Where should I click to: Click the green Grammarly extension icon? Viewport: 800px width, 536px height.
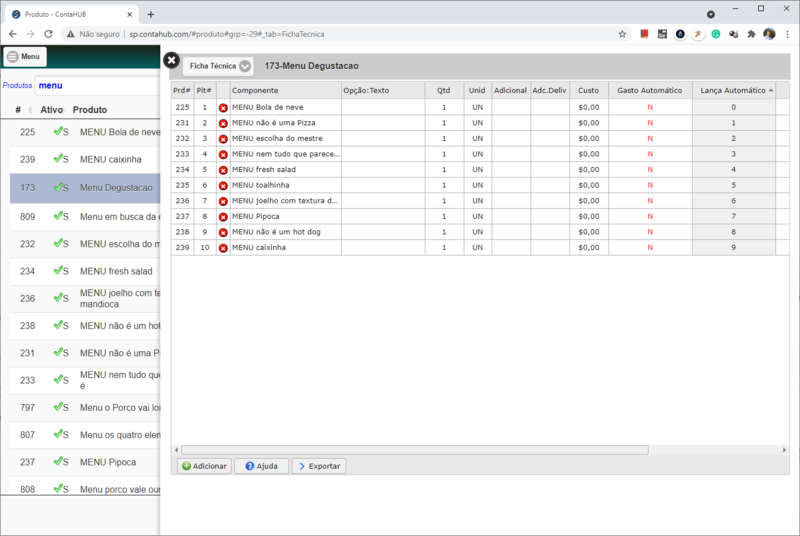(x=716, y=34)
